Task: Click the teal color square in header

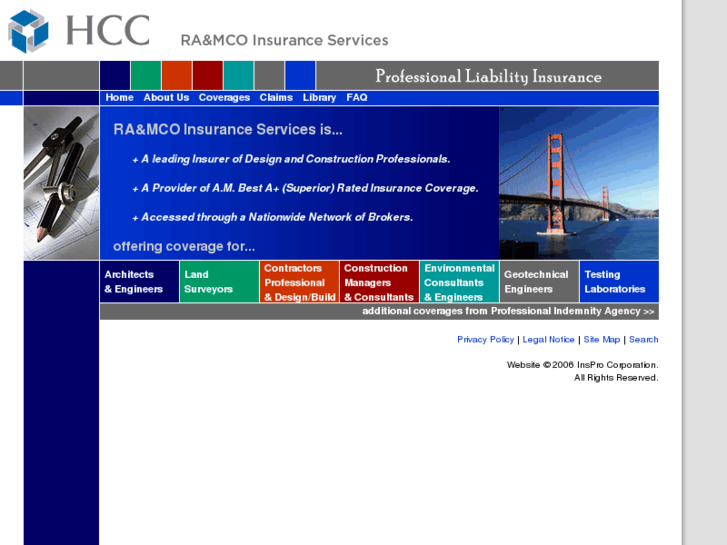Action: click(239, 75)
